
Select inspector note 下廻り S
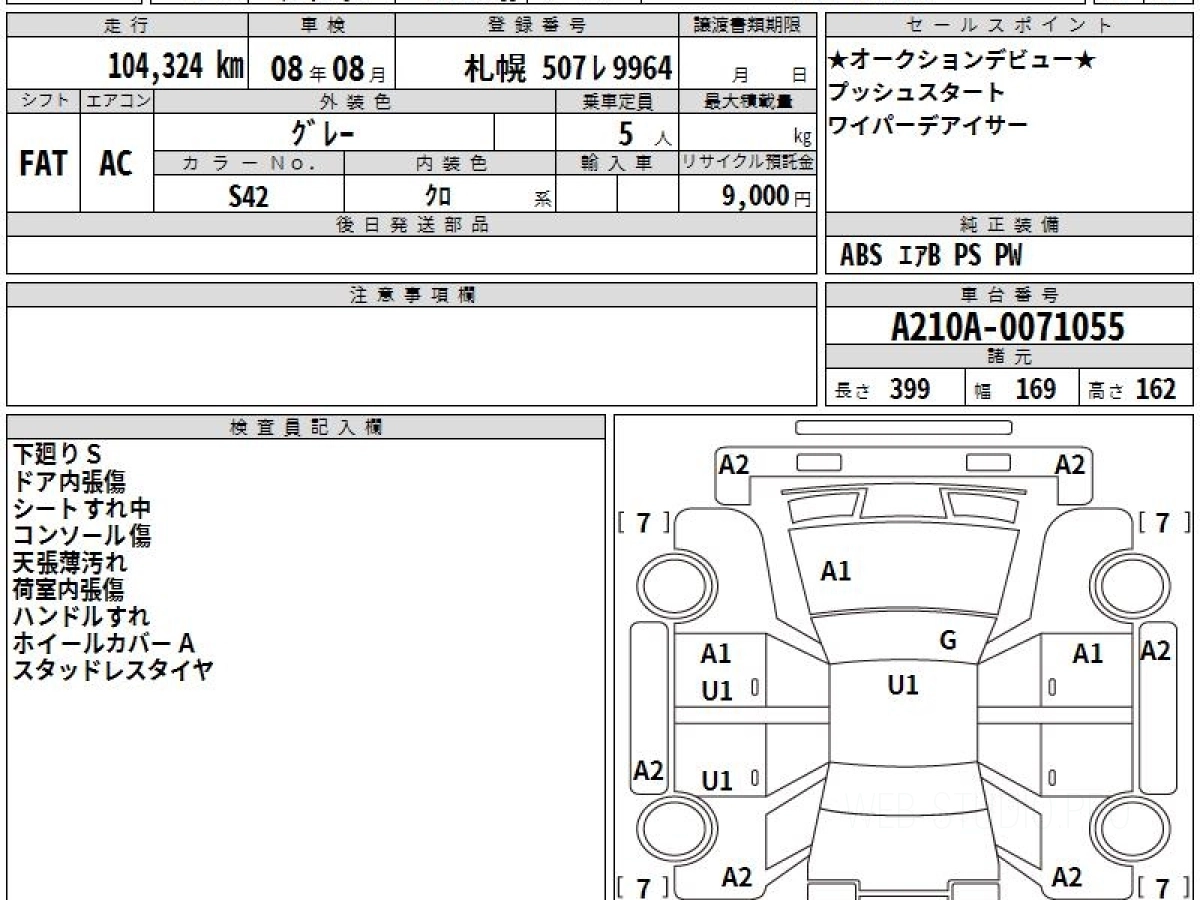tap(57, 453)
